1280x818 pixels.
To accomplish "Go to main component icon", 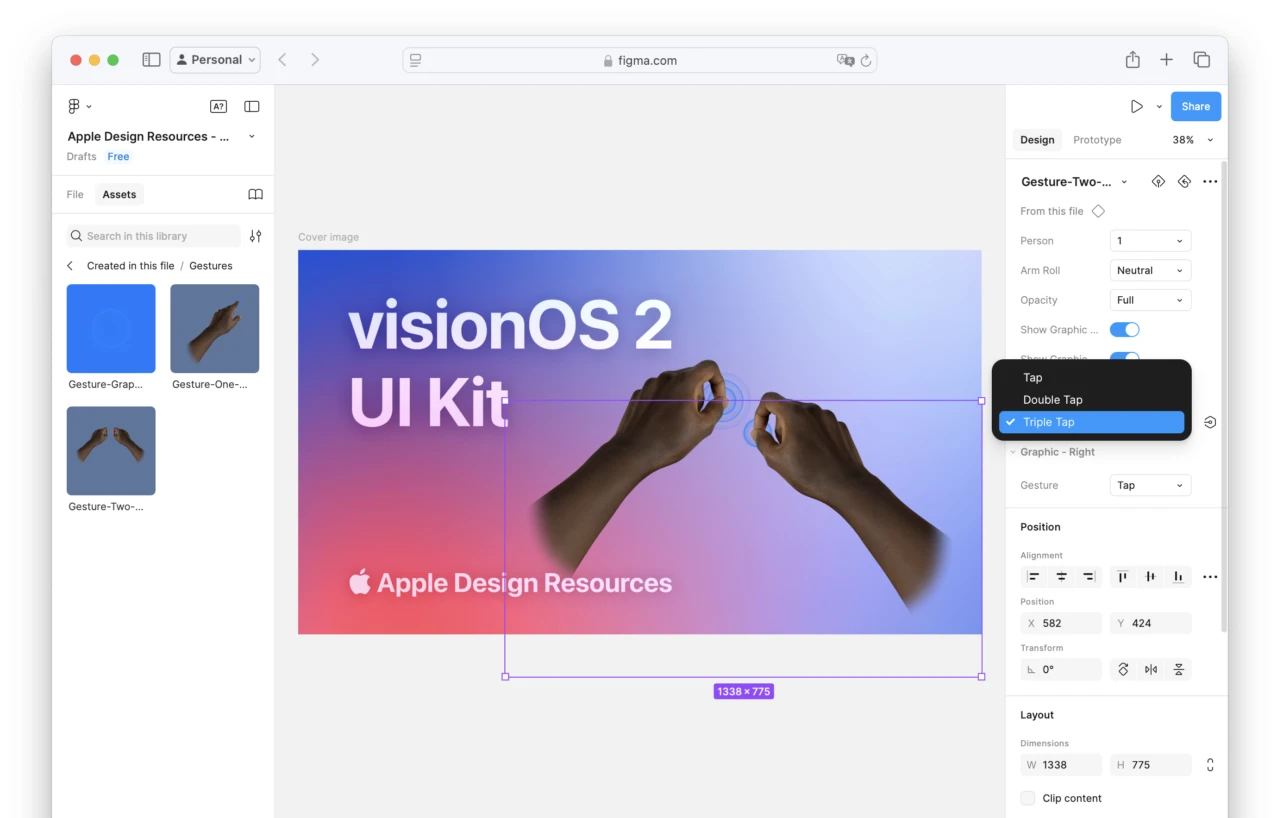I will pyautogui.click(x=1158, y=182).
